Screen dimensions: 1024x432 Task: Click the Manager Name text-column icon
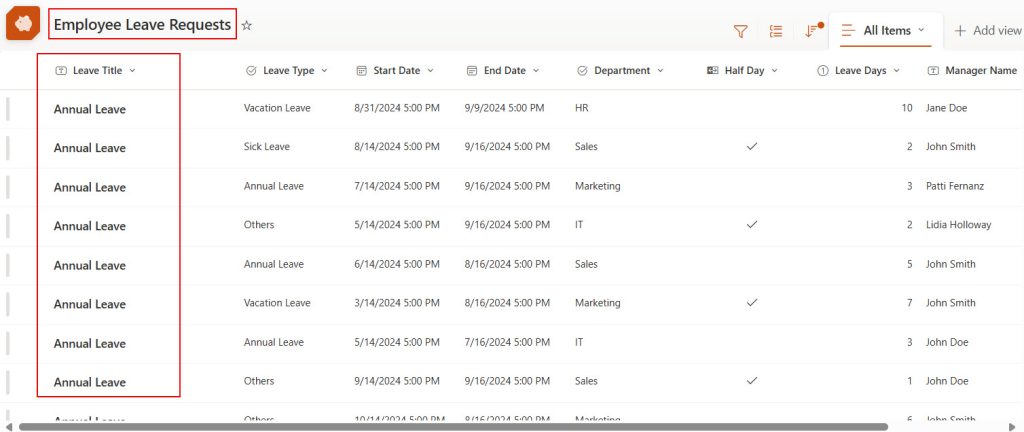point(933,70)
